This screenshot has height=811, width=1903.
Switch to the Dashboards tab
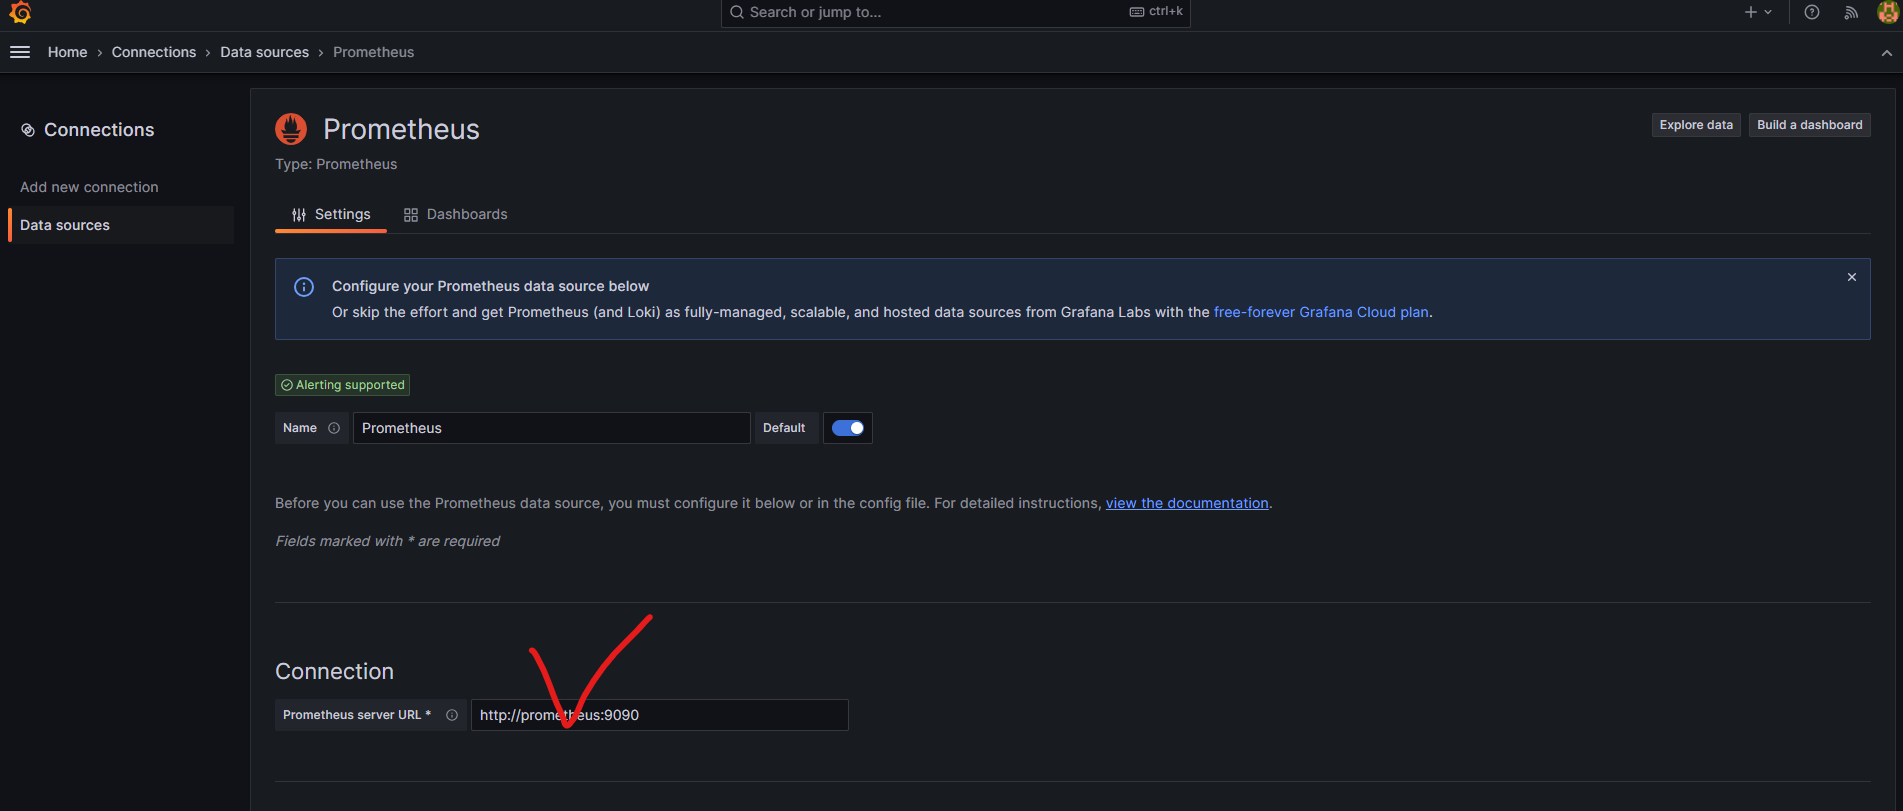click(x=456, y=214)
